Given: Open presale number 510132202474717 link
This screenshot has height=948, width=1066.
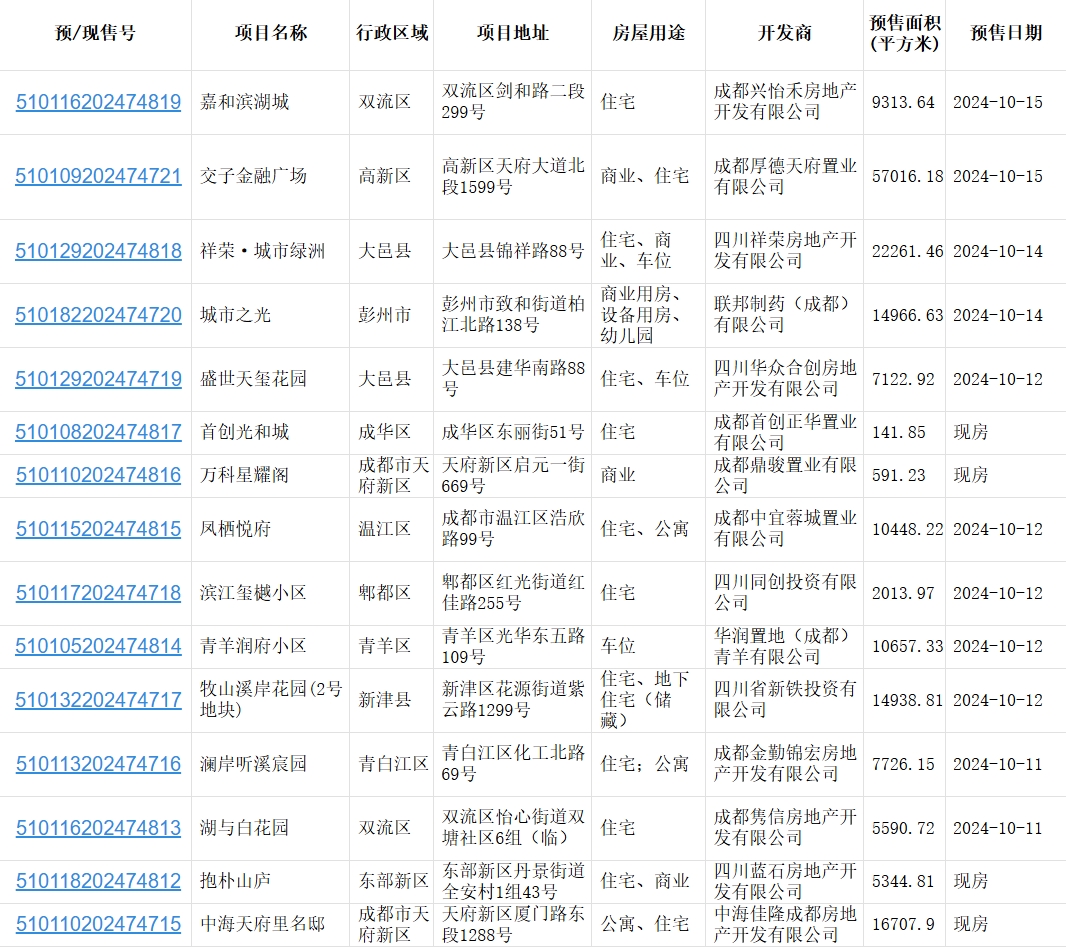Looking at the screenshot, I should (99, 700).
